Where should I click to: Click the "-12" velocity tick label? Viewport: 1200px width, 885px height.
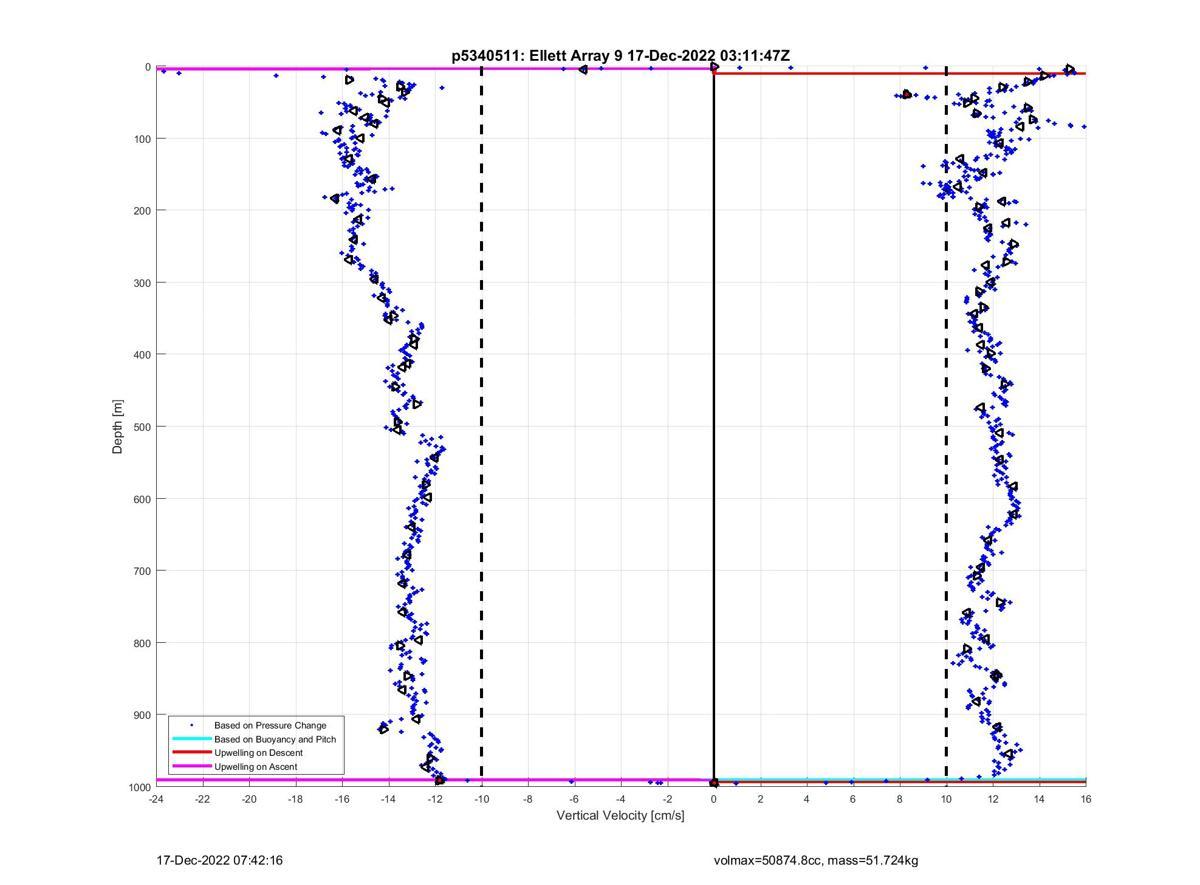point(435,799)
